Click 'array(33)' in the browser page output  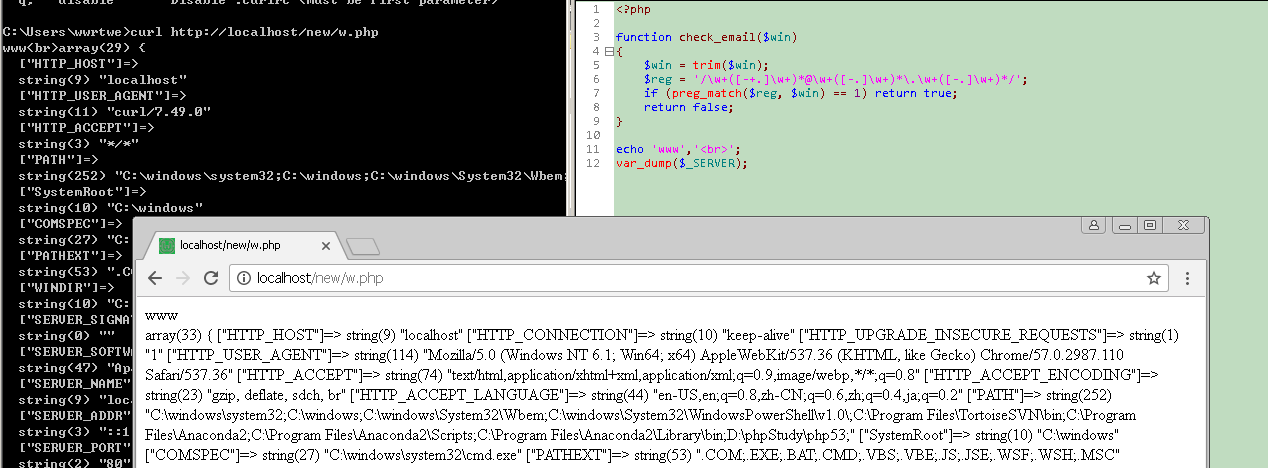tap(172, 334)
